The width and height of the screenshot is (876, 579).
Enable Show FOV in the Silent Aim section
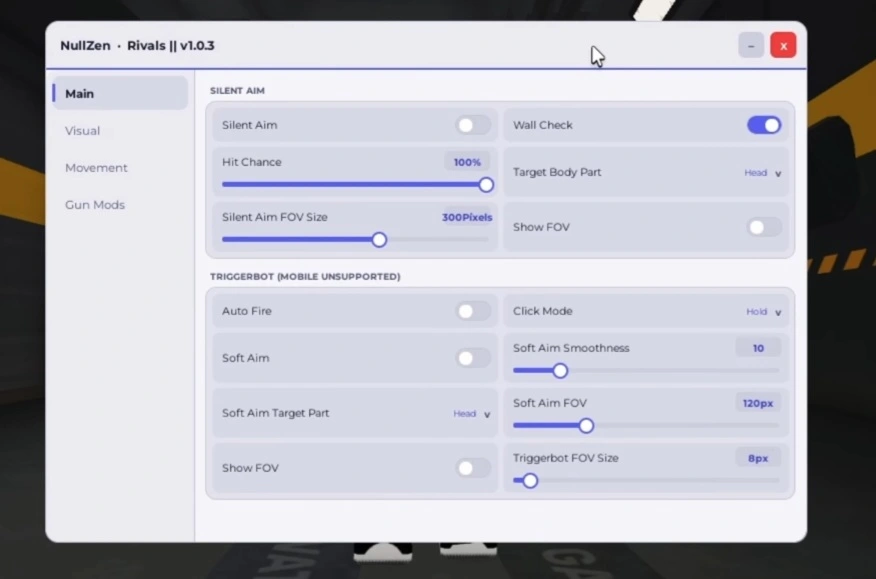[764, 227]
